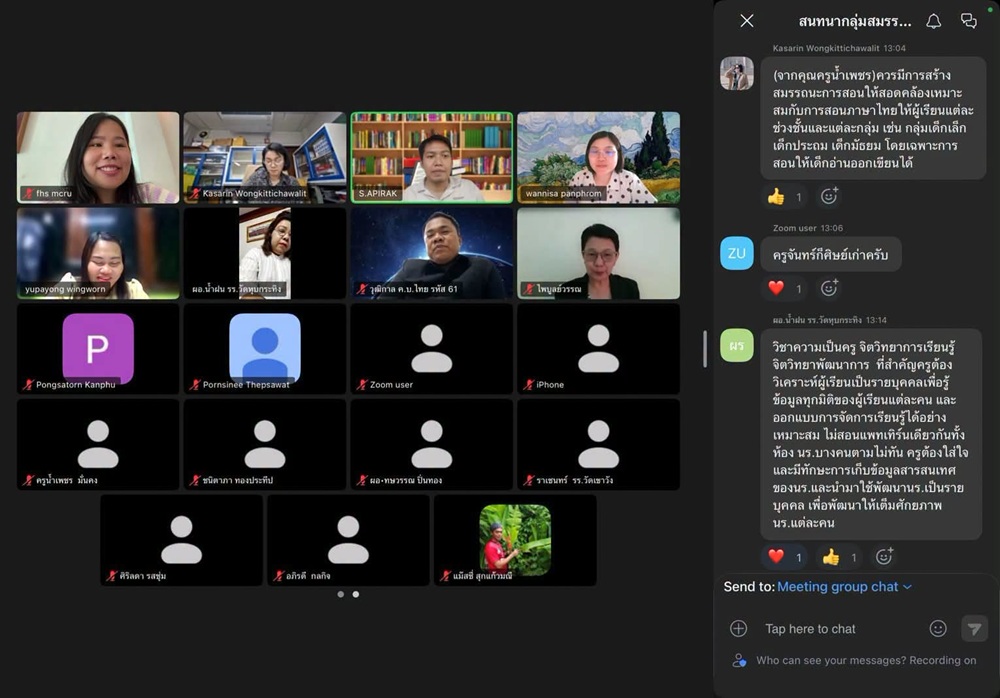Tap muted mic icon on fhs mcru tile
1000x698 pixels.
pos(29,193)
